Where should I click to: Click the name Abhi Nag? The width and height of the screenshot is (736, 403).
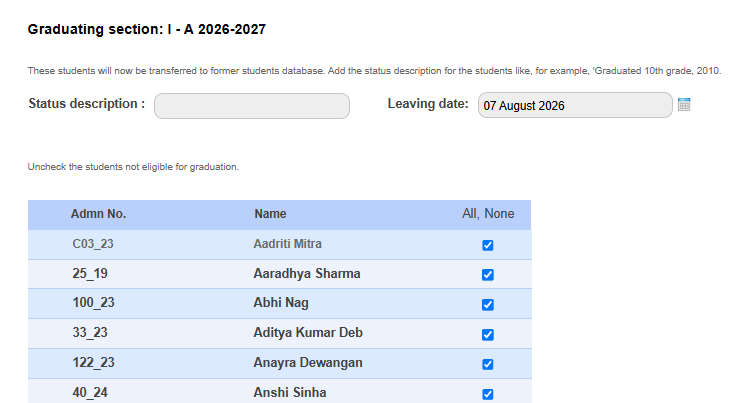281,303
